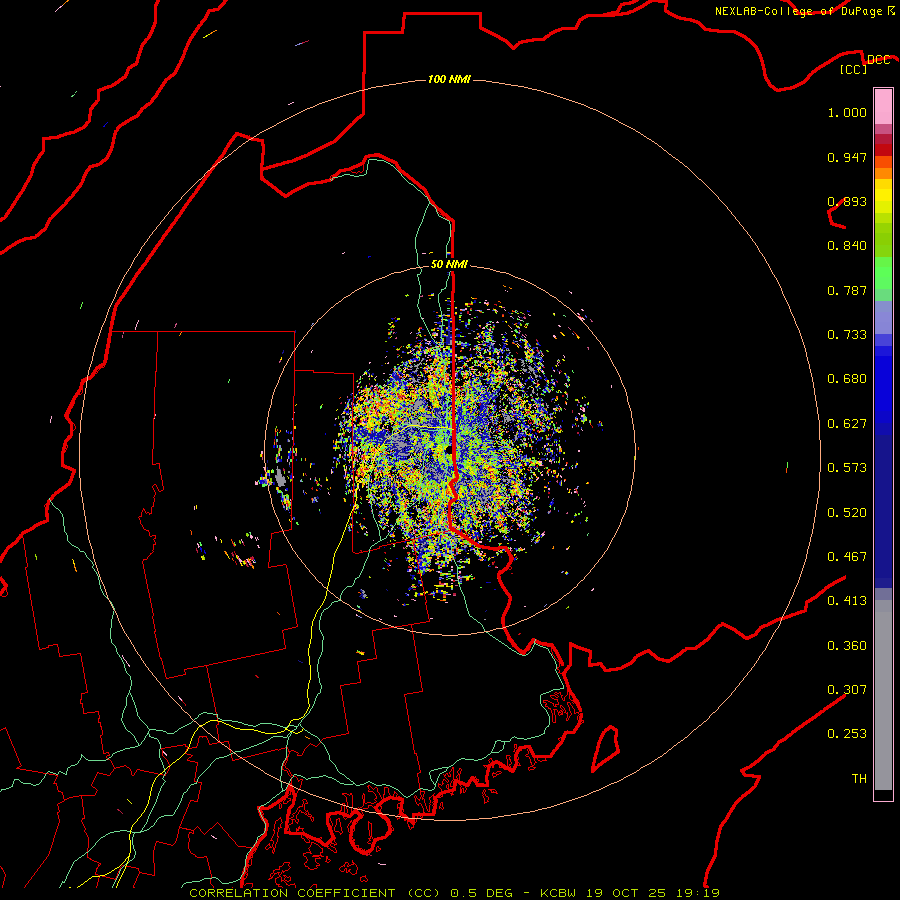Click the 50 NMI range ring label
The image size is (900, 900).
click(449, 264)
